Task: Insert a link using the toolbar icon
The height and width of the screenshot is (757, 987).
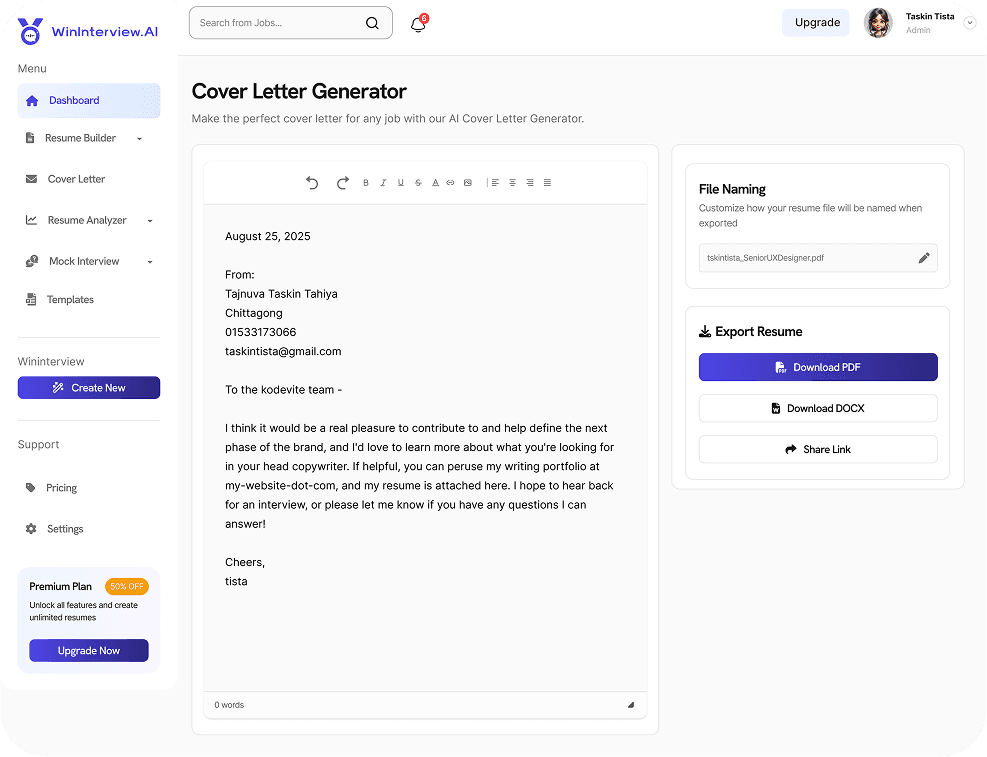Action: [450, 183]
